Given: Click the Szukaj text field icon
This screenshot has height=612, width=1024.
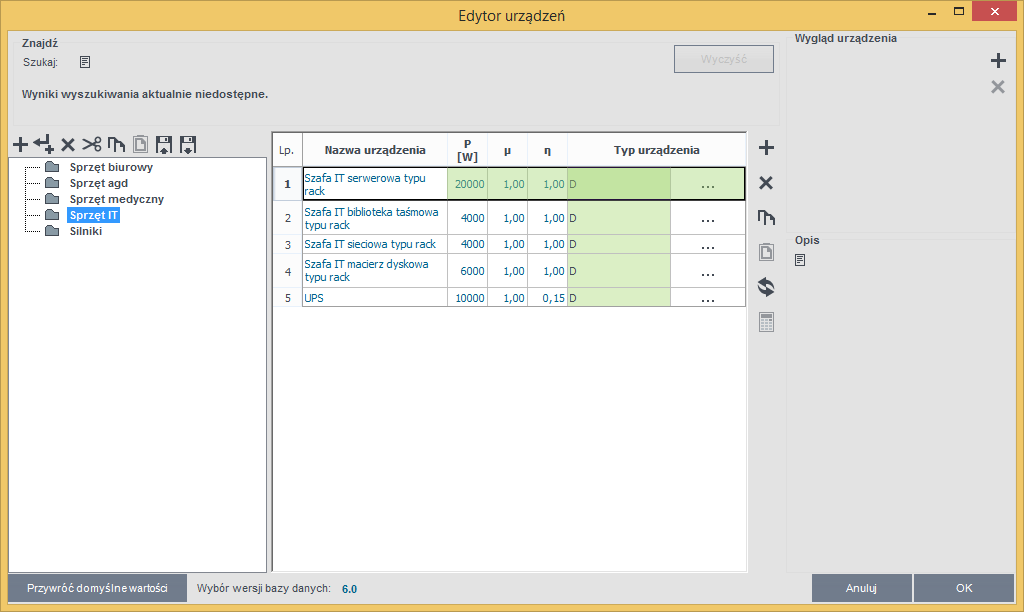Looking at the screenshot, I should 85,62.
